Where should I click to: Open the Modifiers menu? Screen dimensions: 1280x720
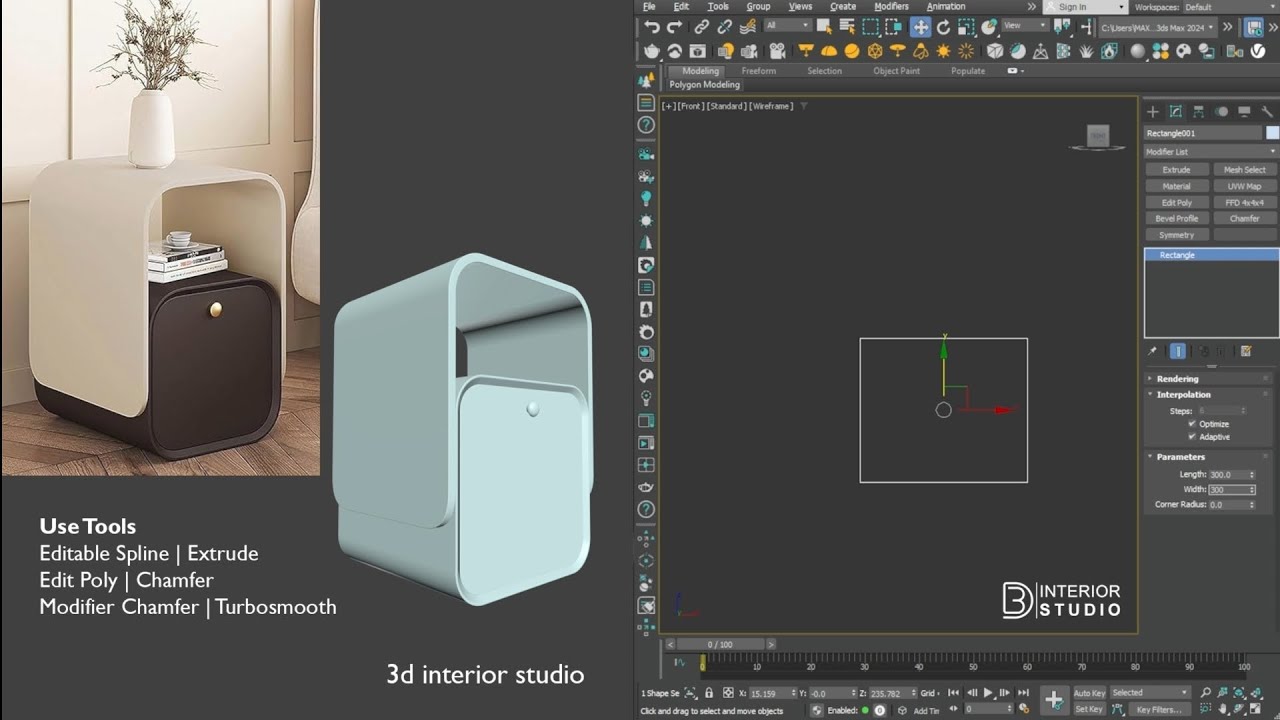(891, 6)
